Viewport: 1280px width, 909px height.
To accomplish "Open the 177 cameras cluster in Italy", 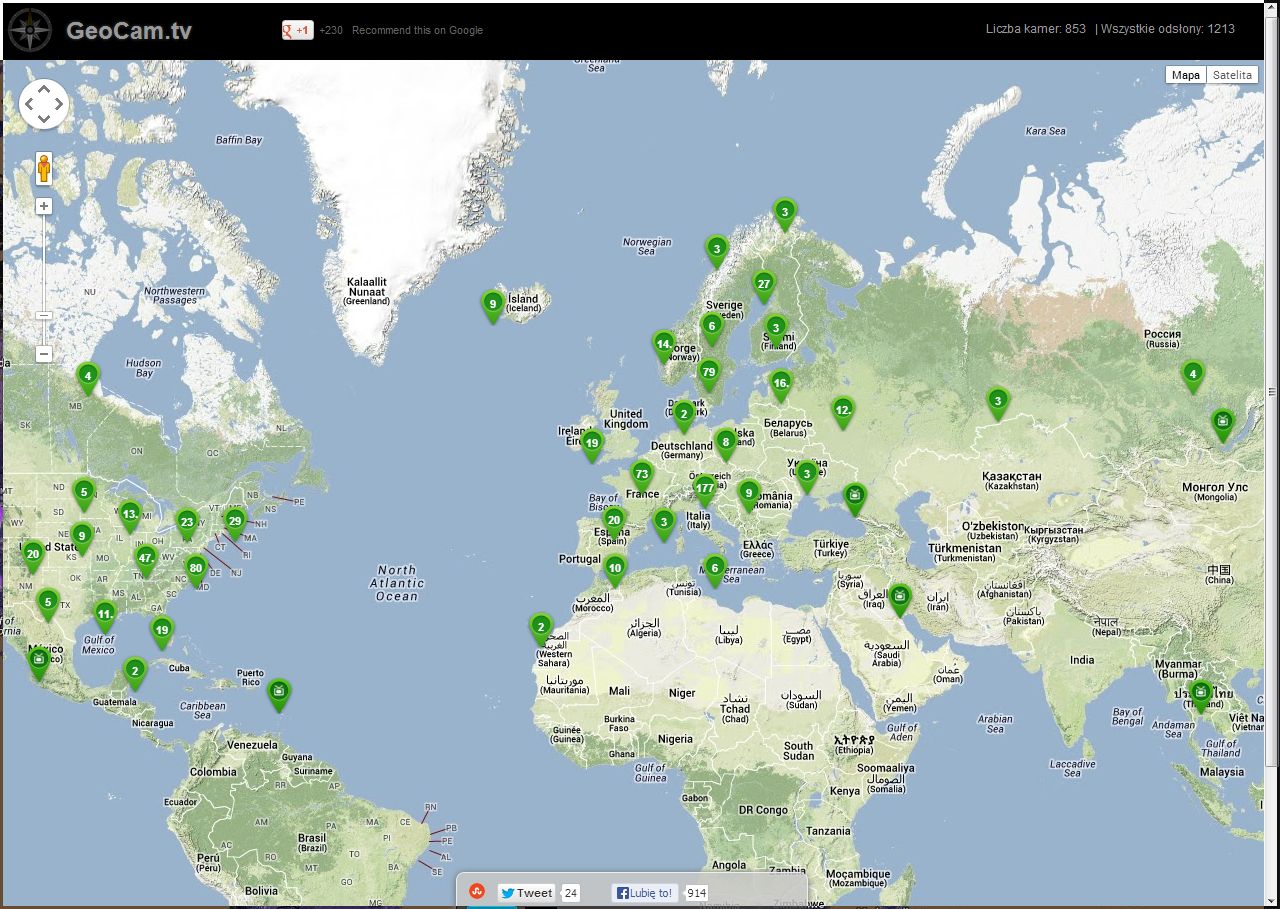I will (705, 490).
